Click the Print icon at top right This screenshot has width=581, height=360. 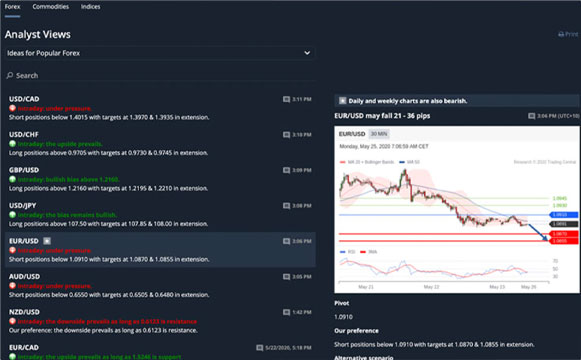(561, 34)
